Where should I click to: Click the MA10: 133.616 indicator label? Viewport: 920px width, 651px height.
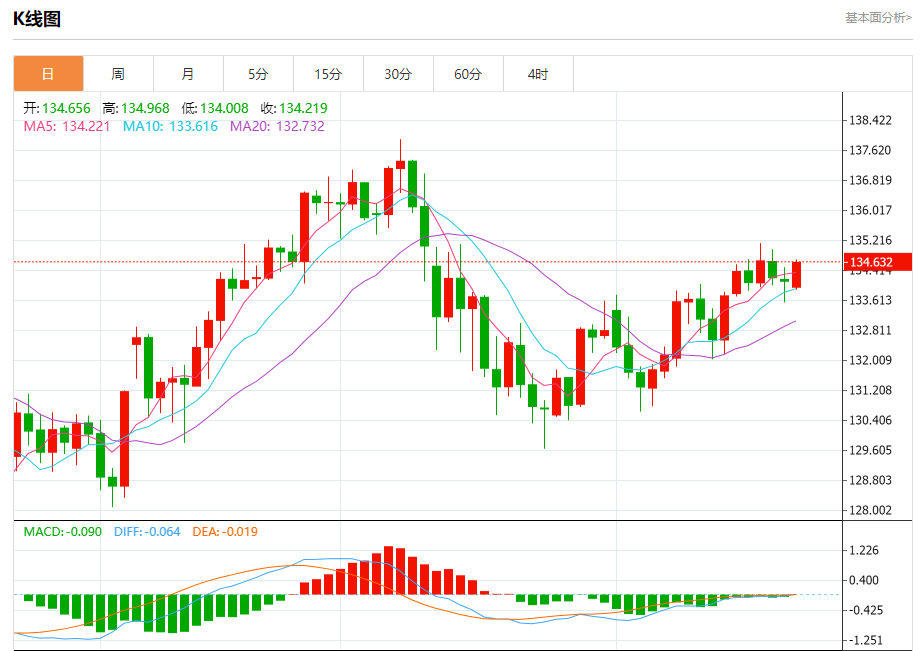170,126
